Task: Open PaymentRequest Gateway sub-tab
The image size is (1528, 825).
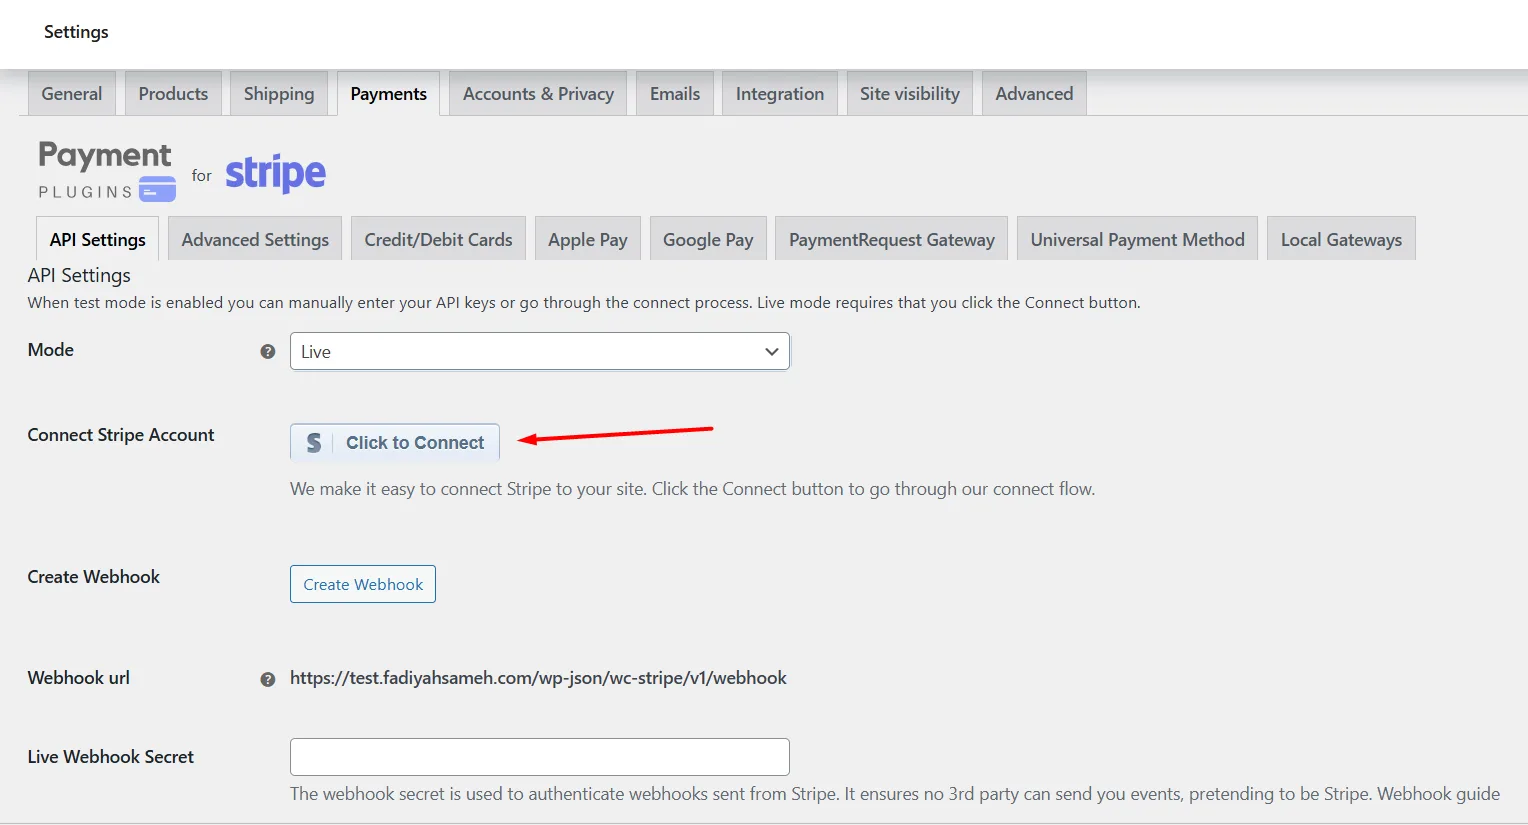Action: click(892, 239)
